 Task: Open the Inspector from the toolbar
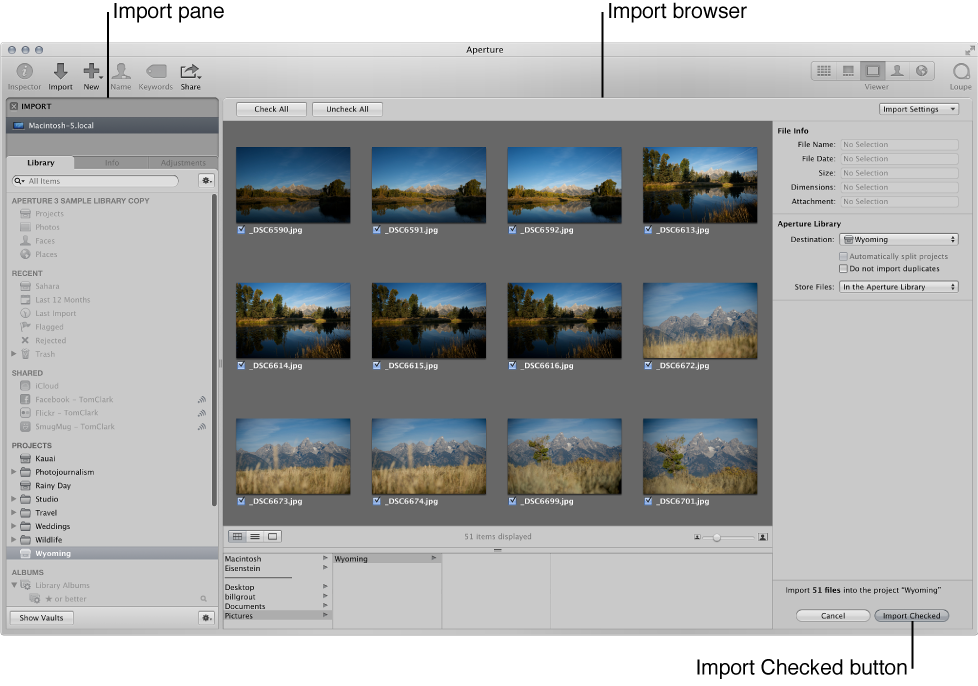pyautogui.click(x=24, y=72)
